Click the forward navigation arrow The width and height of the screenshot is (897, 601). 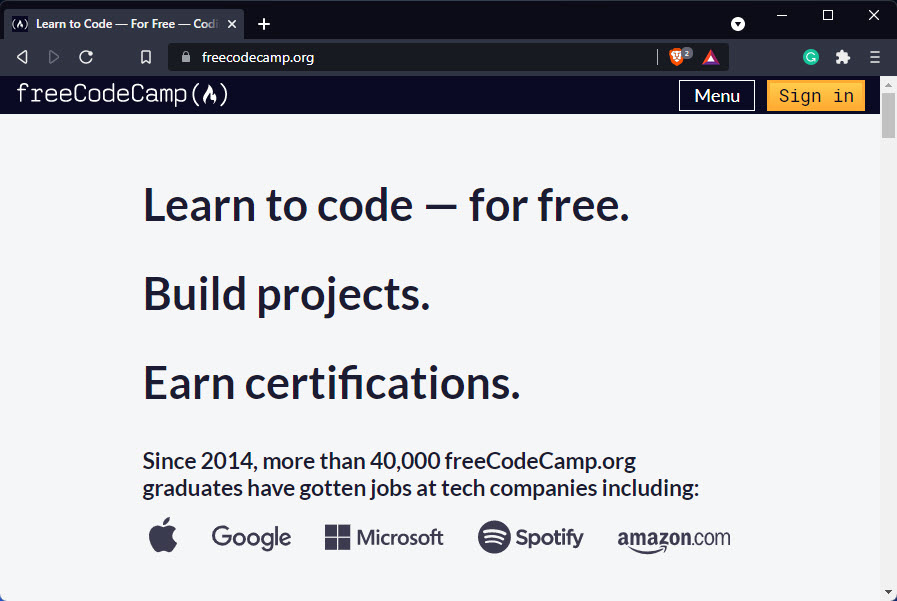coord(54,57)
